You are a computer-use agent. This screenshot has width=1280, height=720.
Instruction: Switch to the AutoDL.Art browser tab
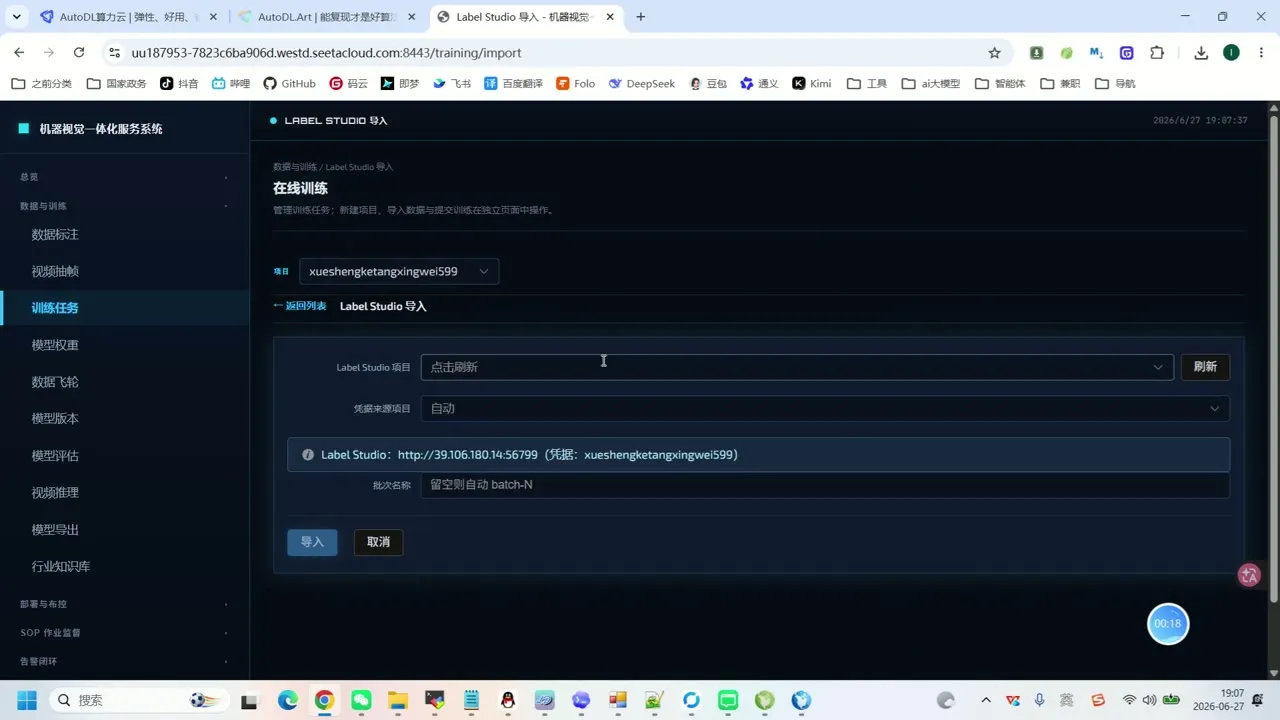(327, 17)
